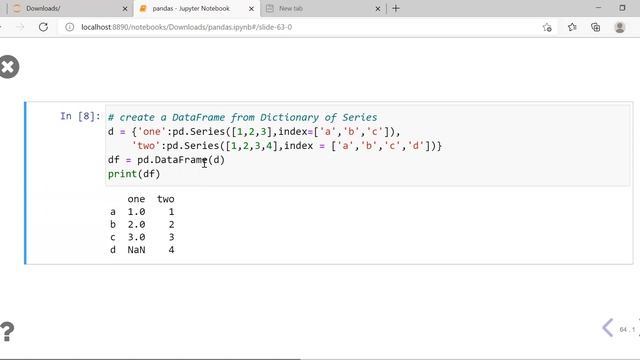Click the 3.0 value in row c

(x=136, y=237)
